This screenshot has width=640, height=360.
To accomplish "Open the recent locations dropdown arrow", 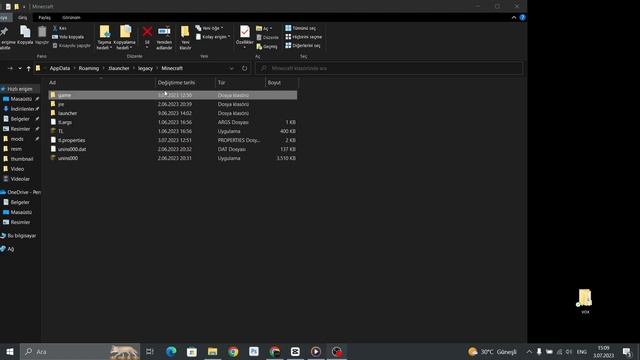I will pos(20,68).
